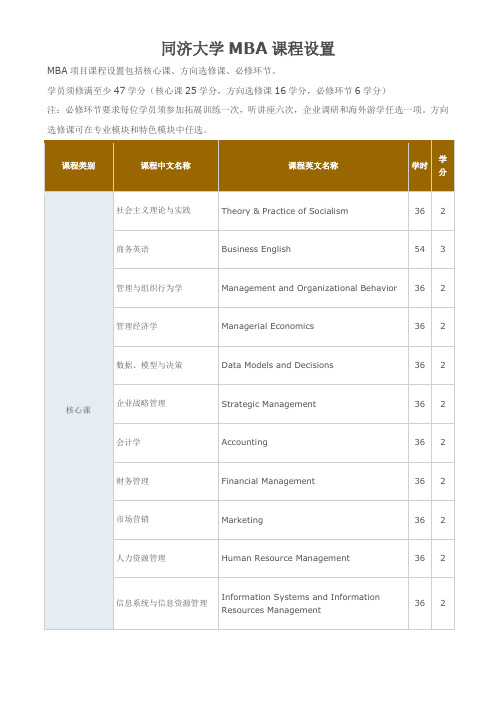496x702 pixels.
Task: Select the header cell 学分
Action: coord(443,166)
